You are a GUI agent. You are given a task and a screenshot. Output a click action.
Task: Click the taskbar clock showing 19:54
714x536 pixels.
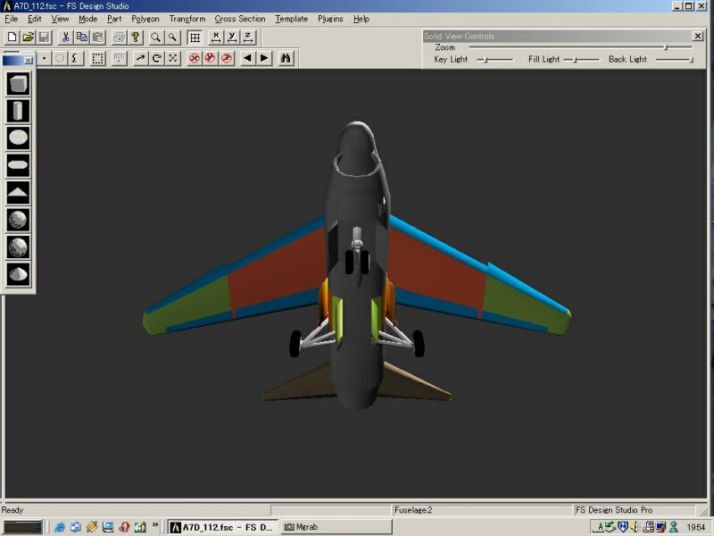[696, 527]
